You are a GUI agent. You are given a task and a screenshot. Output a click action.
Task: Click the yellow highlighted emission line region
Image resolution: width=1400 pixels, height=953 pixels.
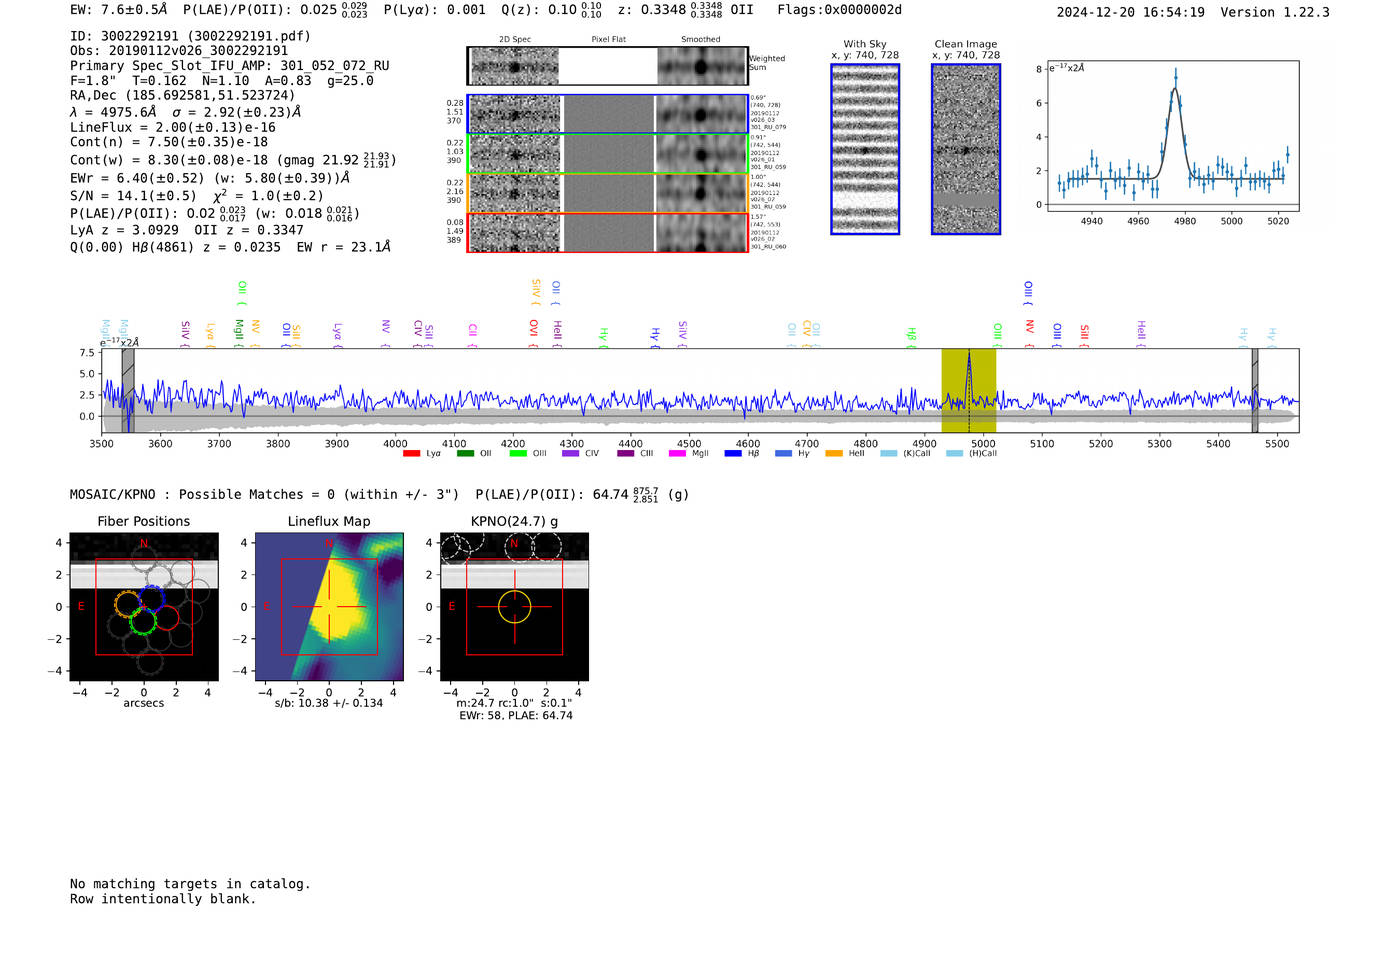click(969, 391)
